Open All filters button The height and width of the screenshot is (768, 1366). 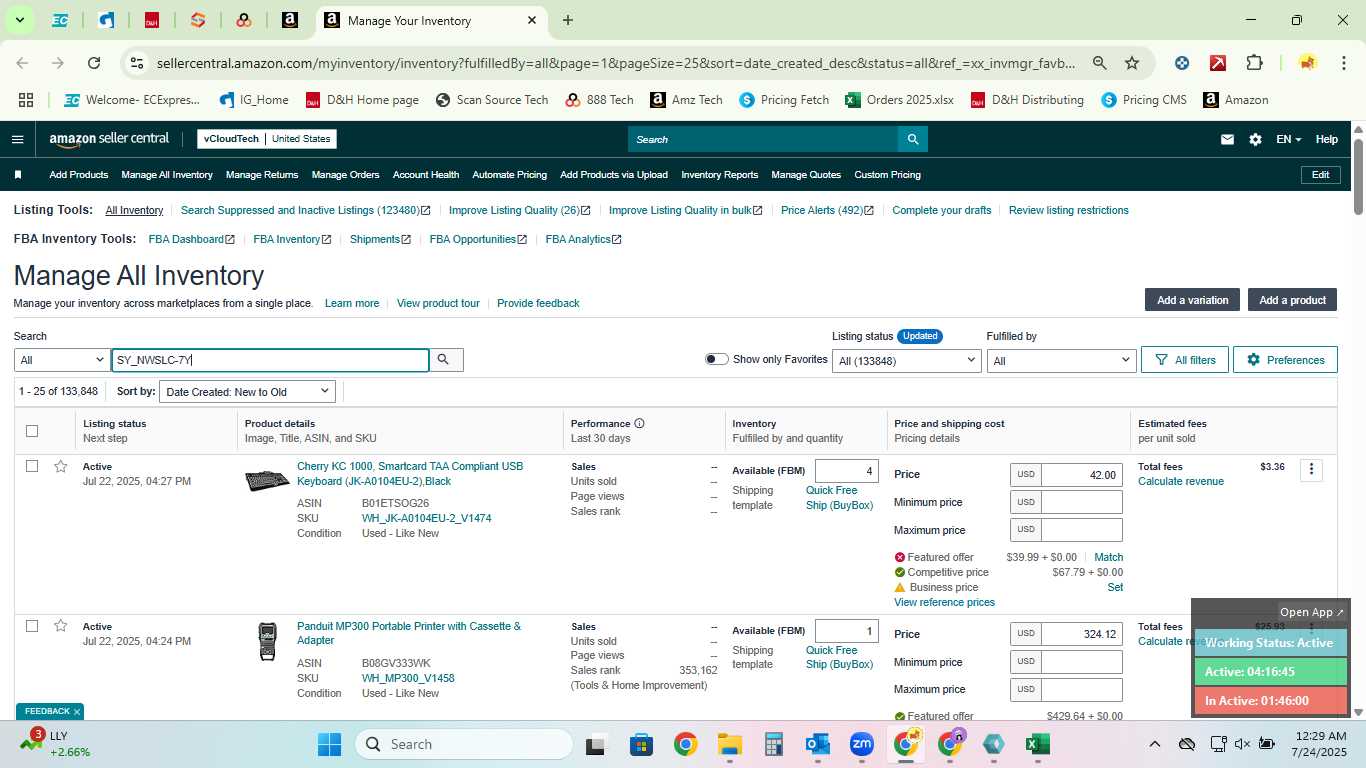pos(1185,360)
